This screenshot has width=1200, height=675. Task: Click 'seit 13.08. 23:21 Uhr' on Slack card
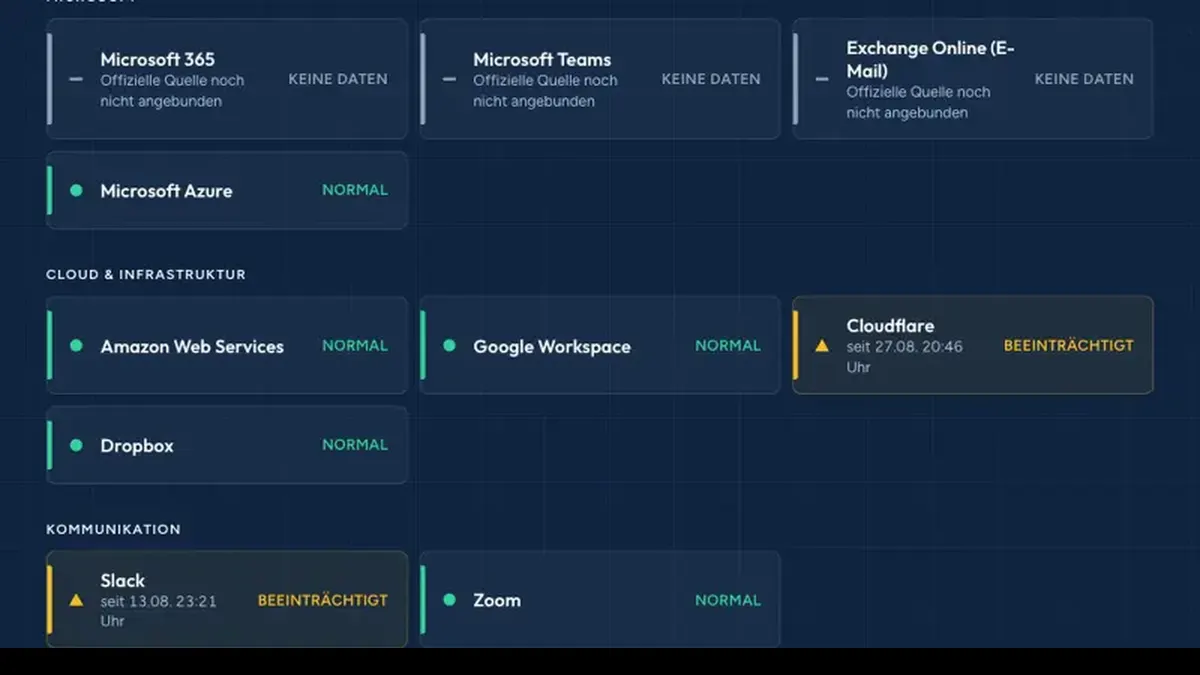click(158, 611)
